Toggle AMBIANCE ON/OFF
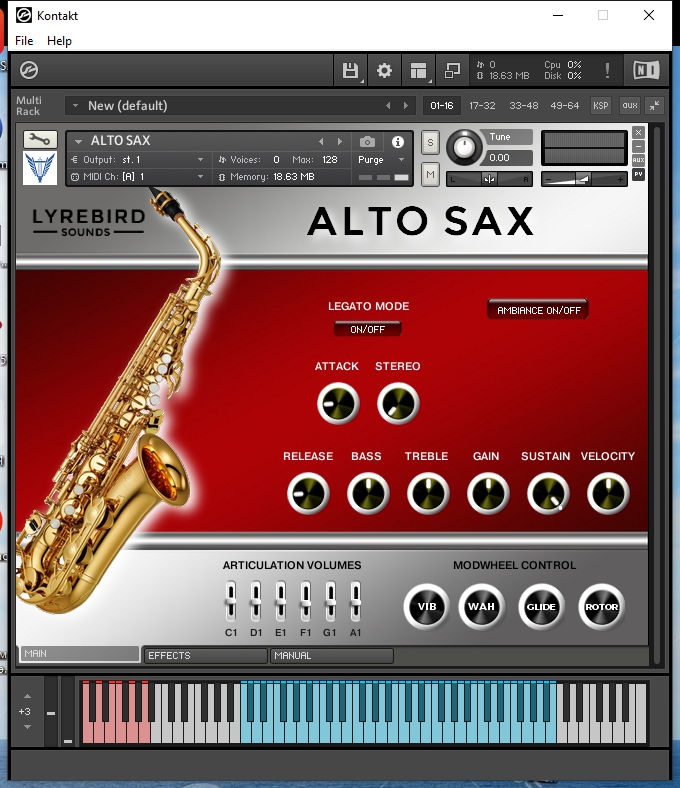The height and width of the screenshot is (788, 680). [538, 310]
